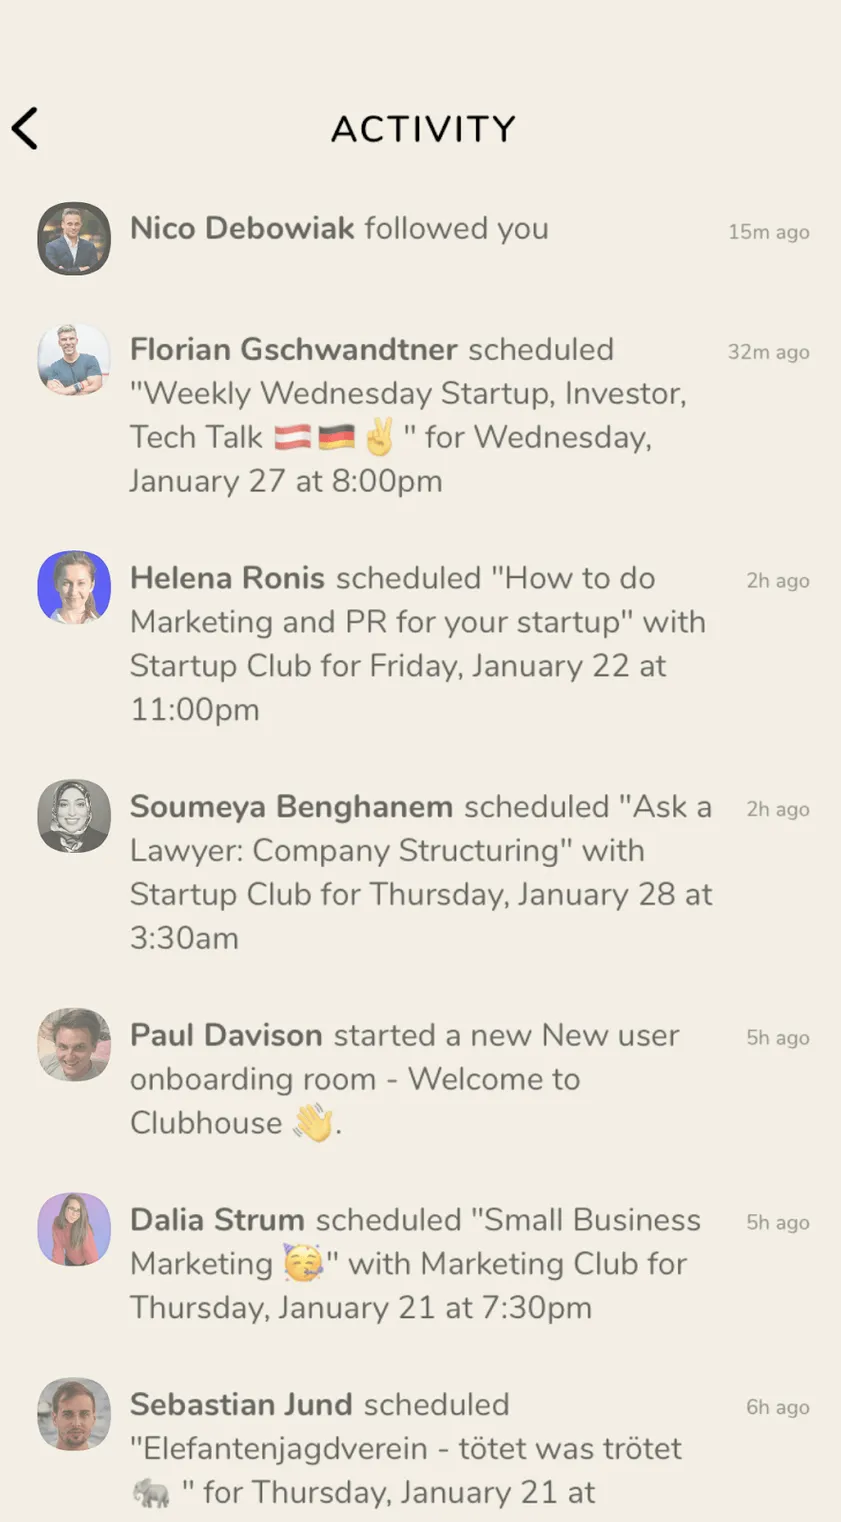Viewport: 841px width, 1522px height.
Task: Tap the Dalia Strum name
Action: [x=217, y=1220]
